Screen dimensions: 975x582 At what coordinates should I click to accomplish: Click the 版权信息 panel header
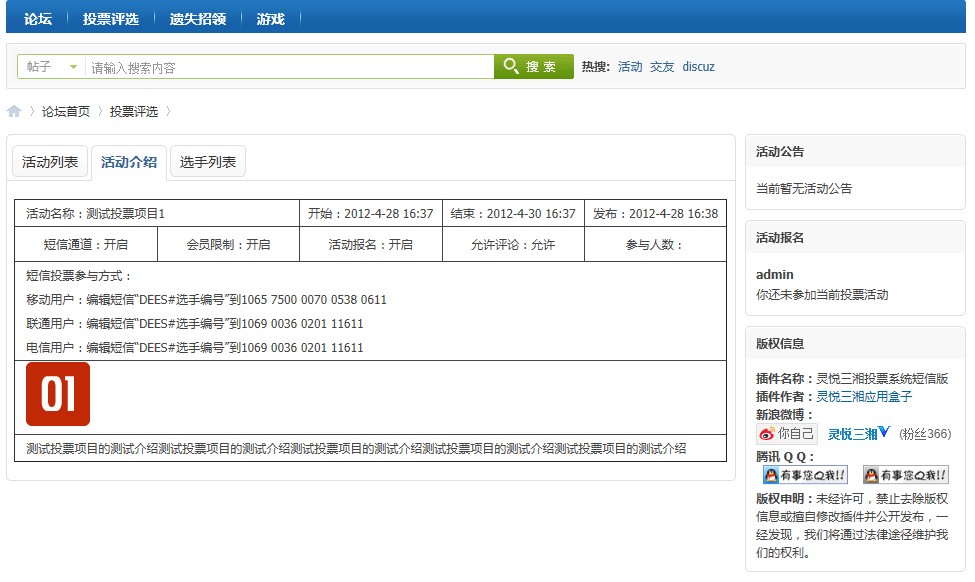(x=855, y=343)
